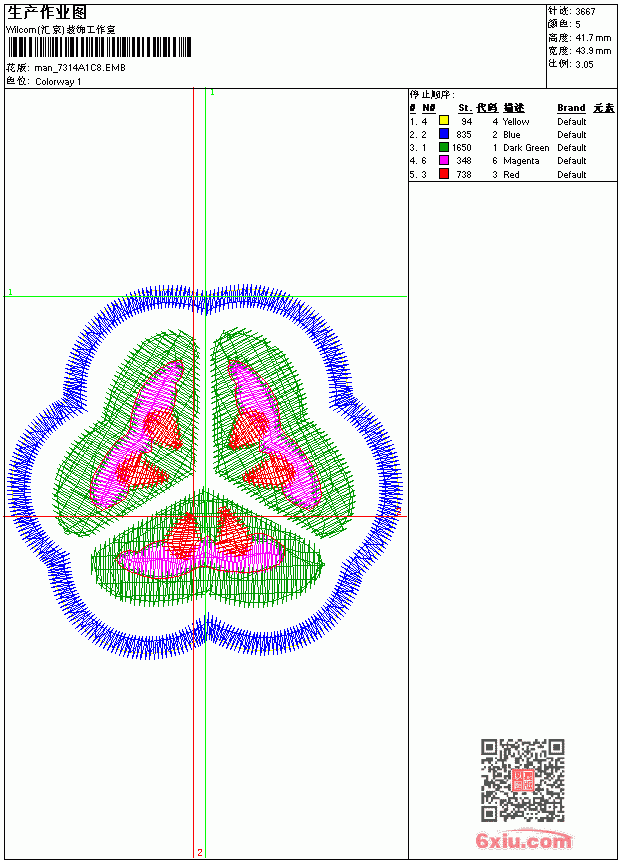The image size is (620, 860).
Task: Click the QR code image
Action: [x=523, y=780]
